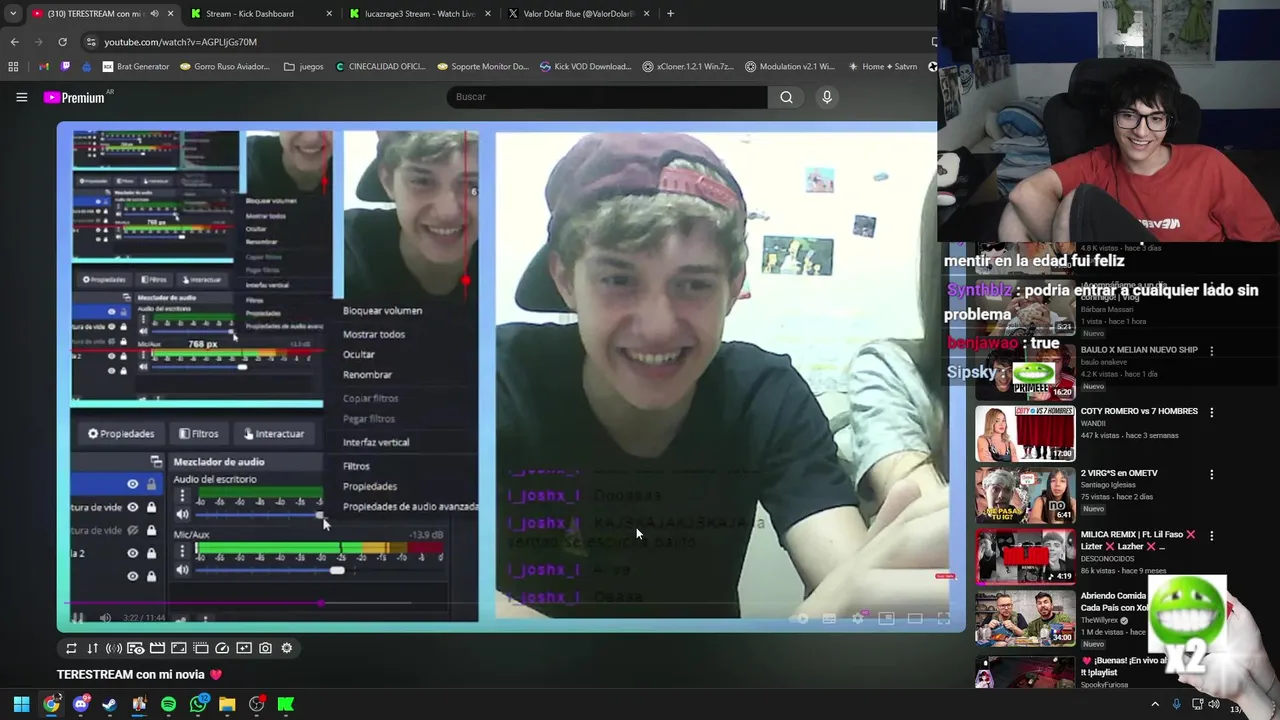The image size is (1280, 720).
Task: Click the loop icon below the video
Action: (x=71, y=648)
